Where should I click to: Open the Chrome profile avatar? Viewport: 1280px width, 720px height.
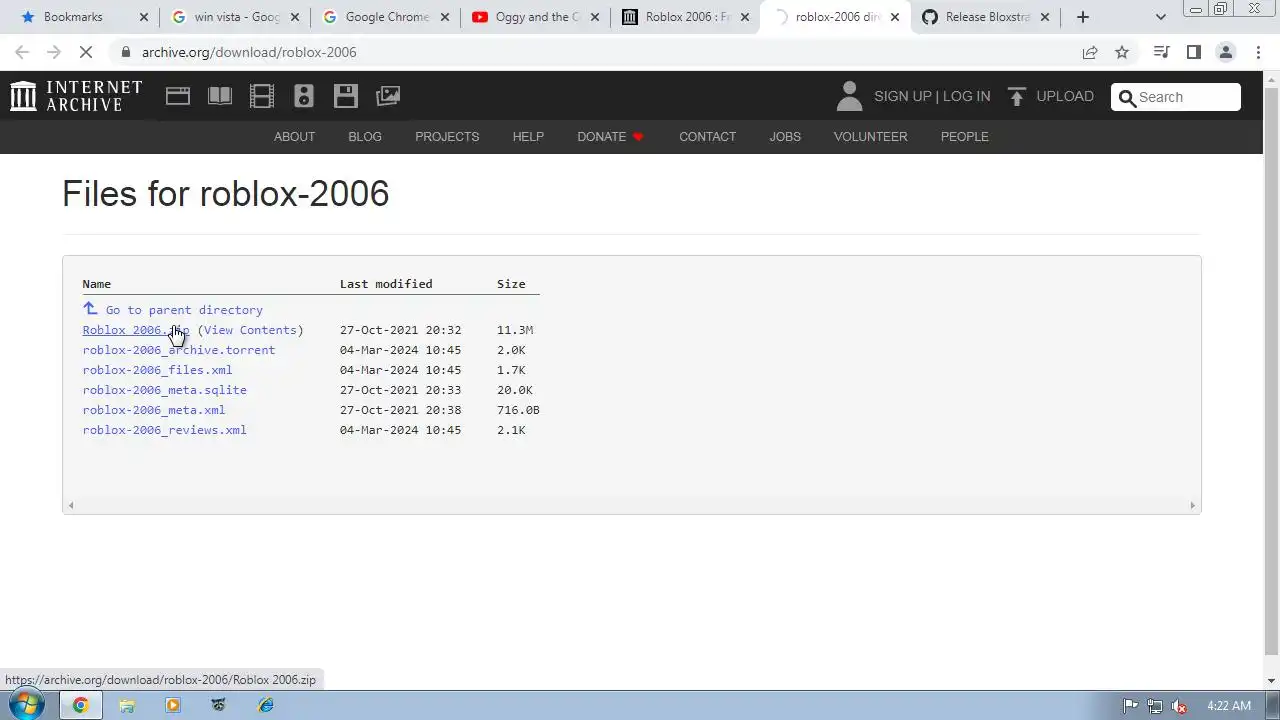tap(1226, 52)
